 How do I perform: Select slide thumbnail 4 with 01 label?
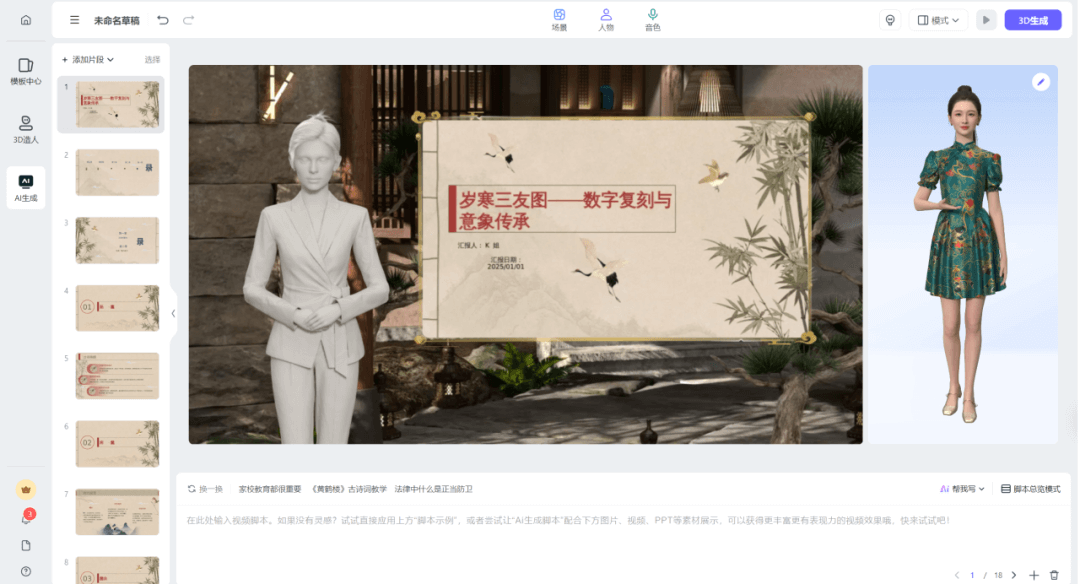(x=117, y=308)
